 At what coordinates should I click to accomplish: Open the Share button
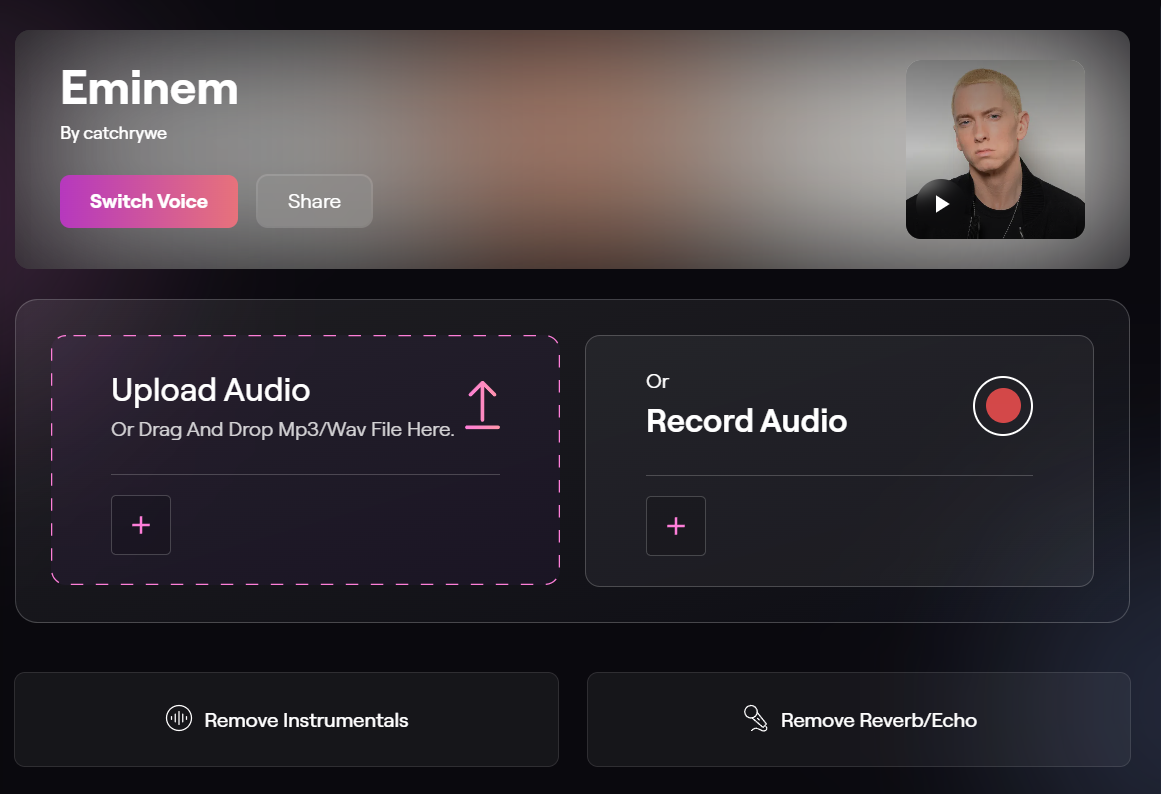[x=314, y=201]
